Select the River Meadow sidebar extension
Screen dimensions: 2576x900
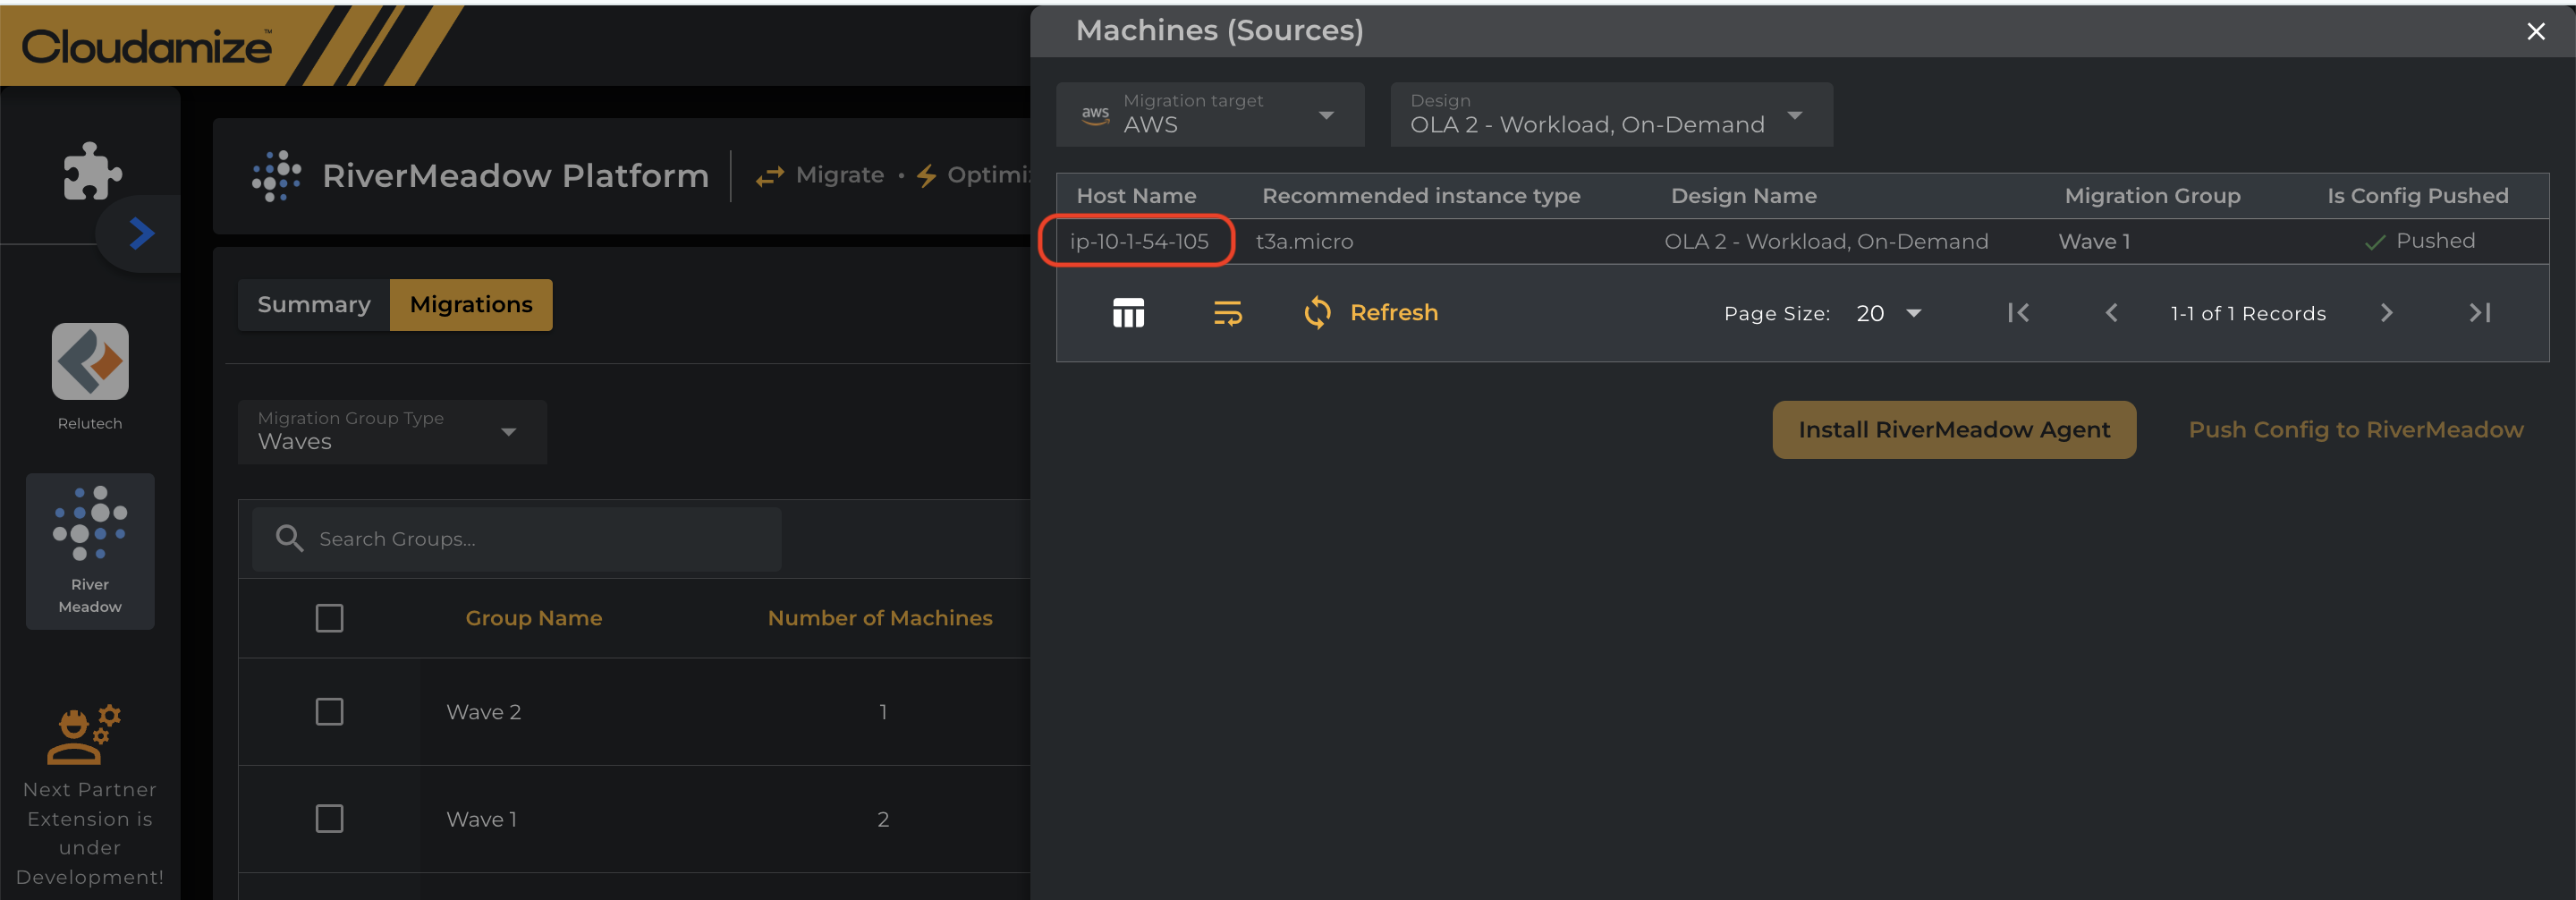pos(90,550)
